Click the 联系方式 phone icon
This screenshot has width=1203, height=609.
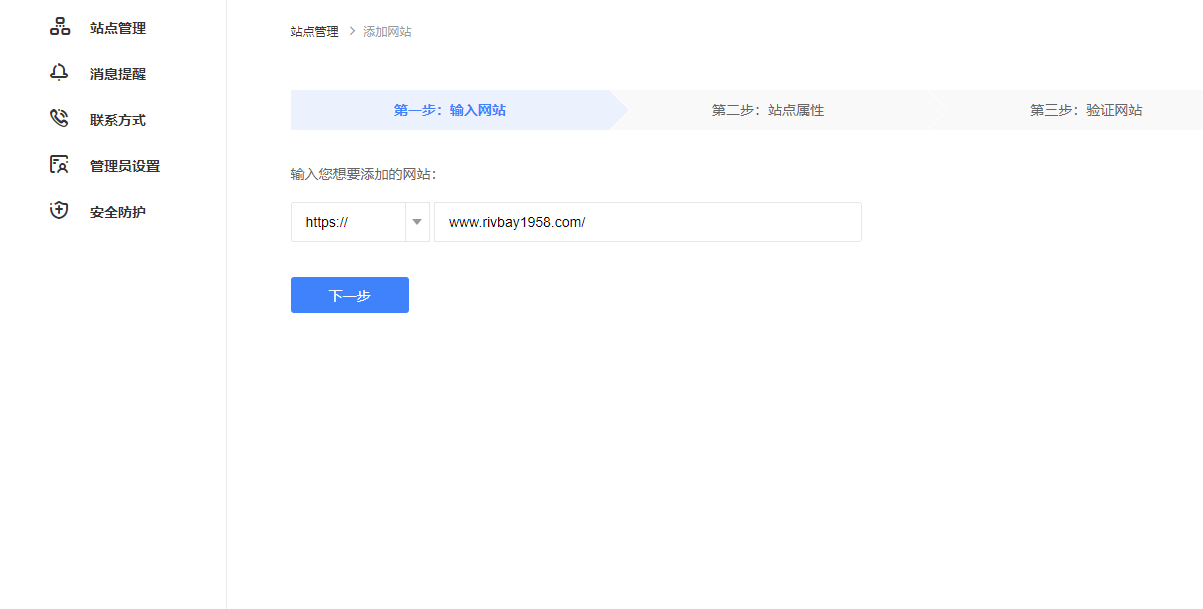click(59, 119)
